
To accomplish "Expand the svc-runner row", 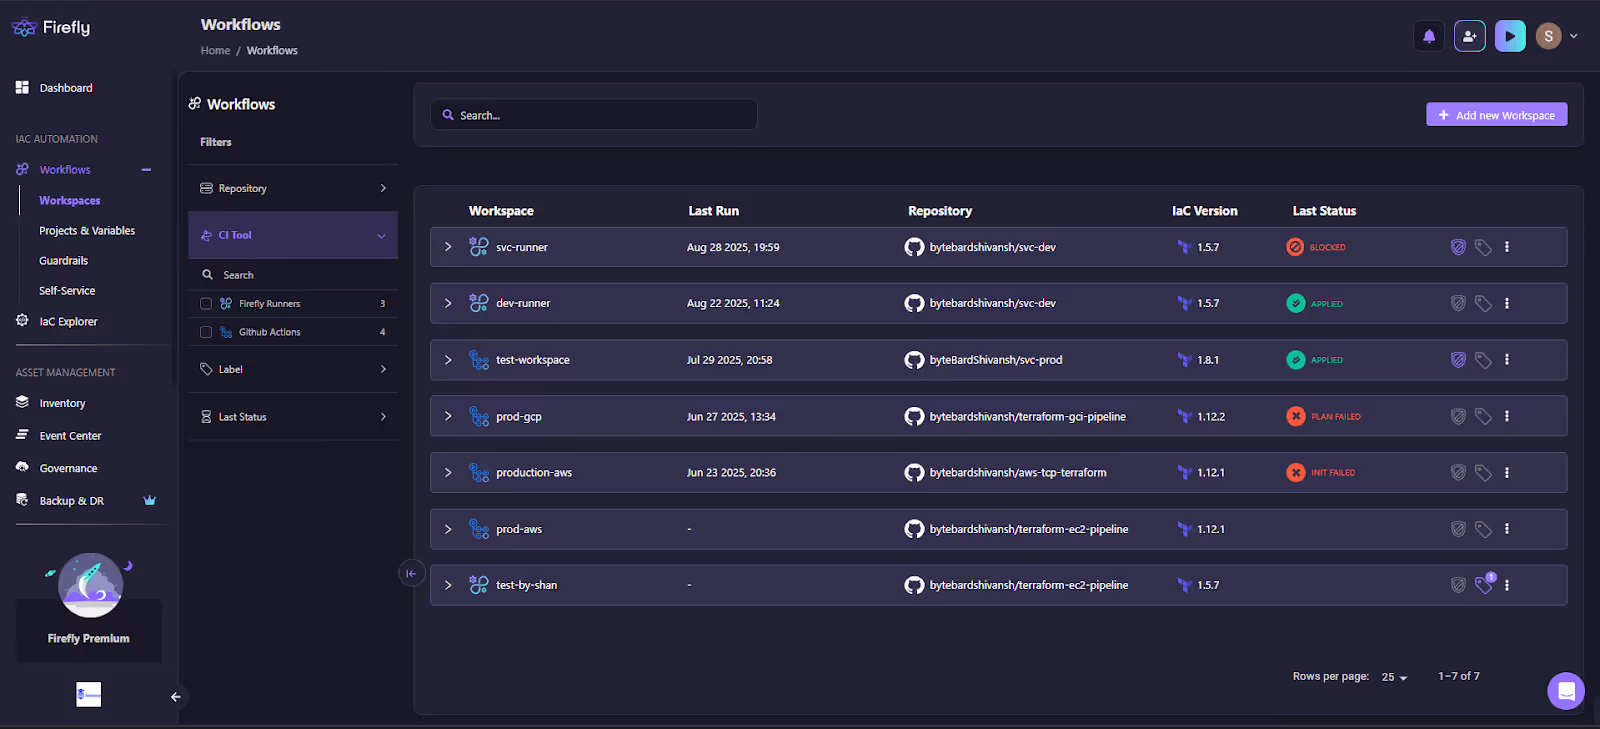I will [x=448, y=247].
